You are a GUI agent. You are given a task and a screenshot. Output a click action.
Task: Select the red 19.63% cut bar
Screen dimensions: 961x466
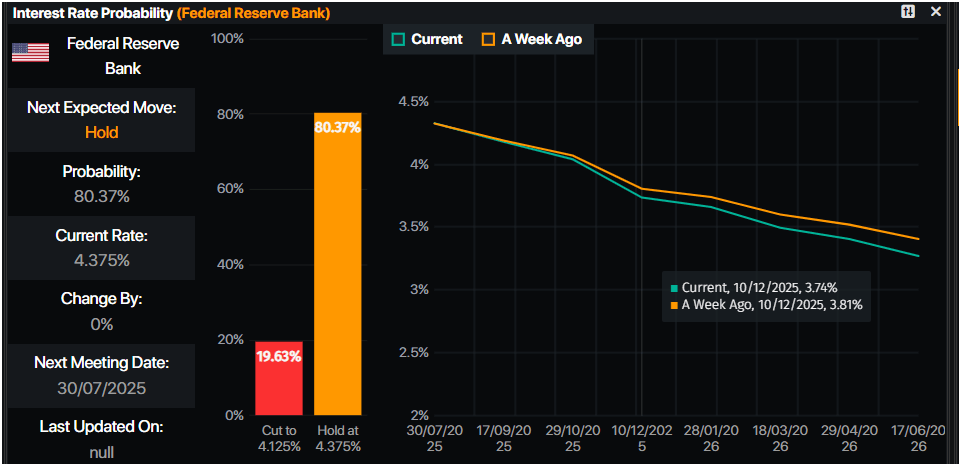[x=279, y=378]
